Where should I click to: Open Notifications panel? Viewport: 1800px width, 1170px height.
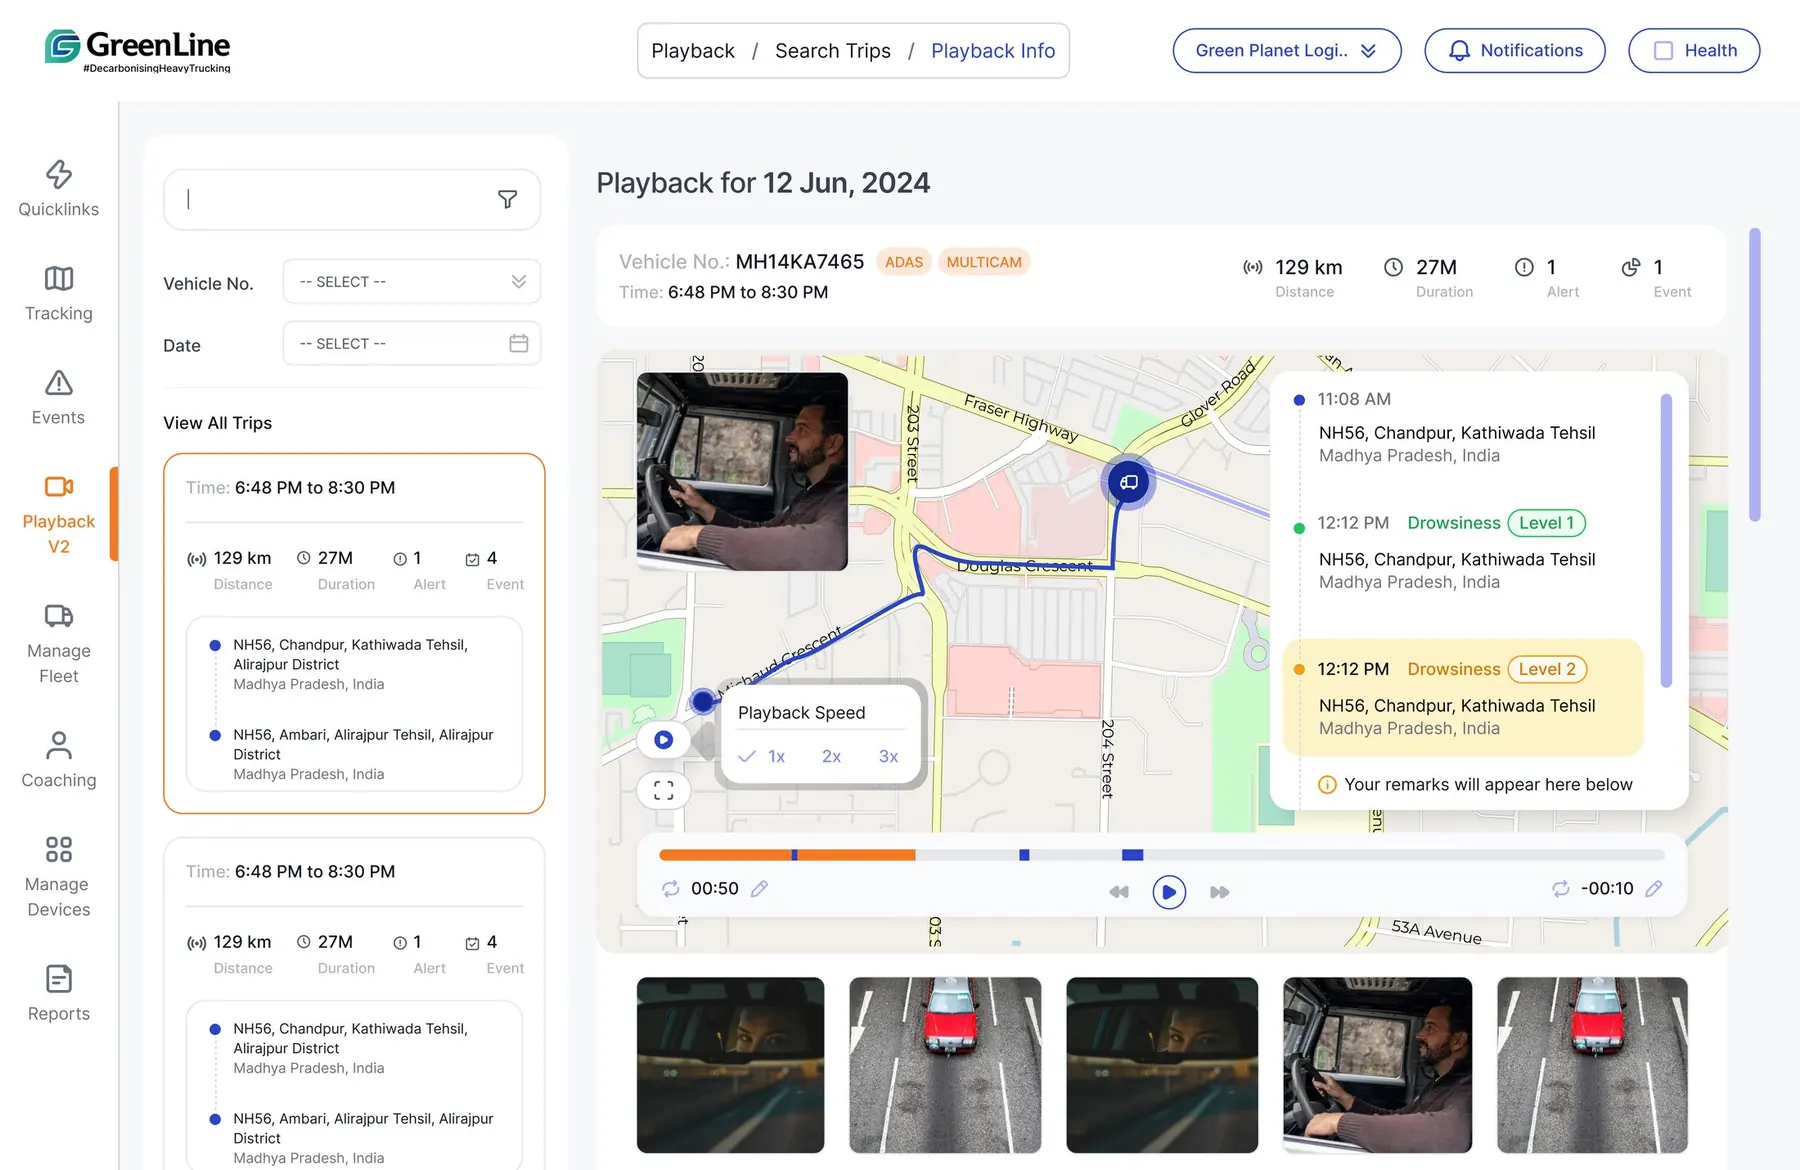pos(1515,51)
